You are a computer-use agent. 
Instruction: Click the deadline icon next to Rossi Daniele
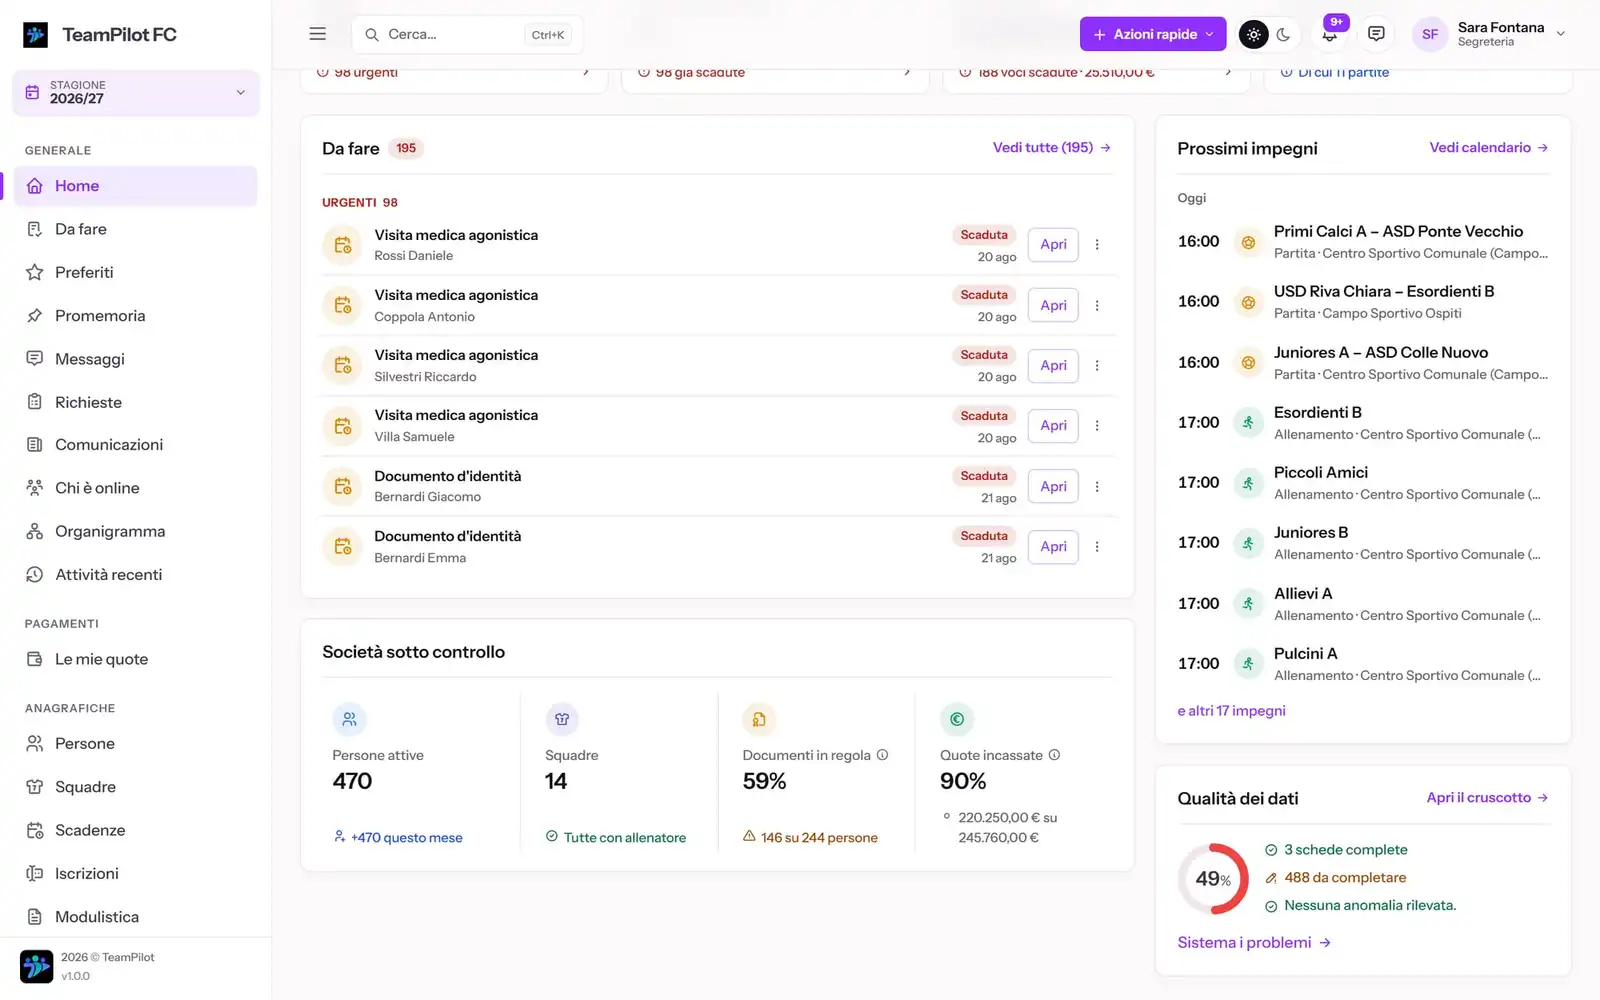[343, 245]
